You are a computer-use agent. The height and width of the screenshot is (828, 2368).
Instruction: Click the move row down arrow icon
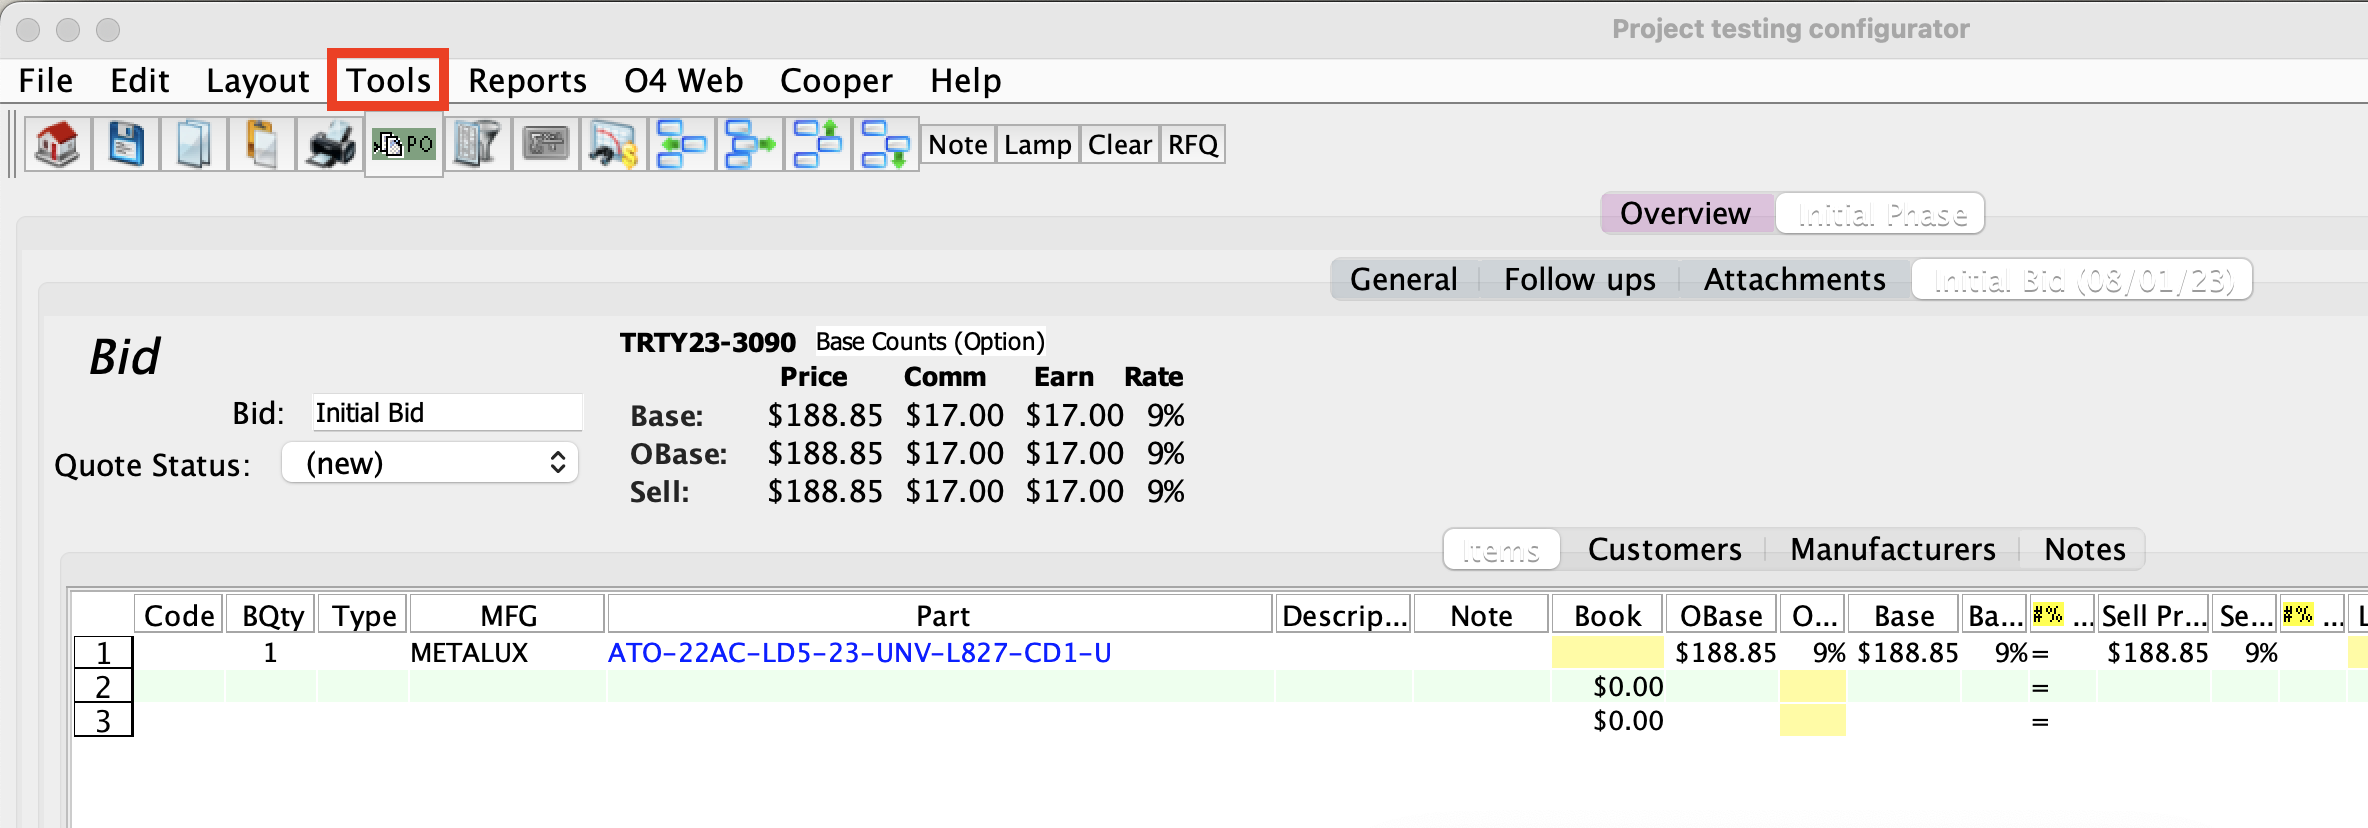(x=886, y=145)
